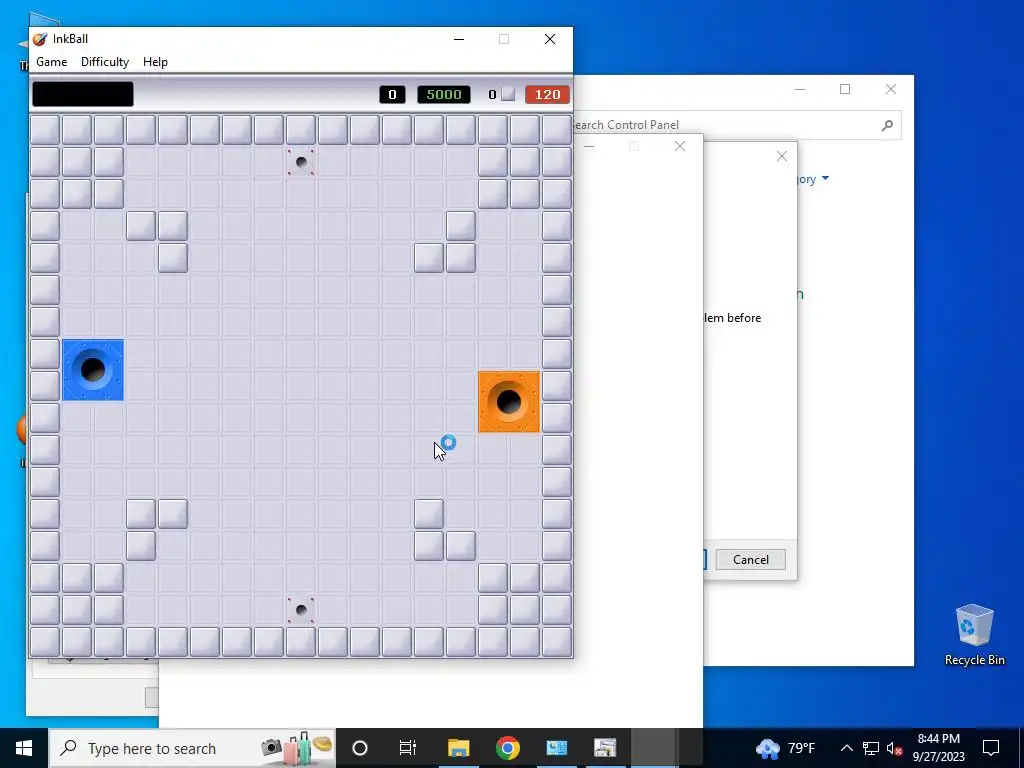Click the top ball spawner tile
1024x768 pixels.
pyautogui.click(x=301, y=162)
